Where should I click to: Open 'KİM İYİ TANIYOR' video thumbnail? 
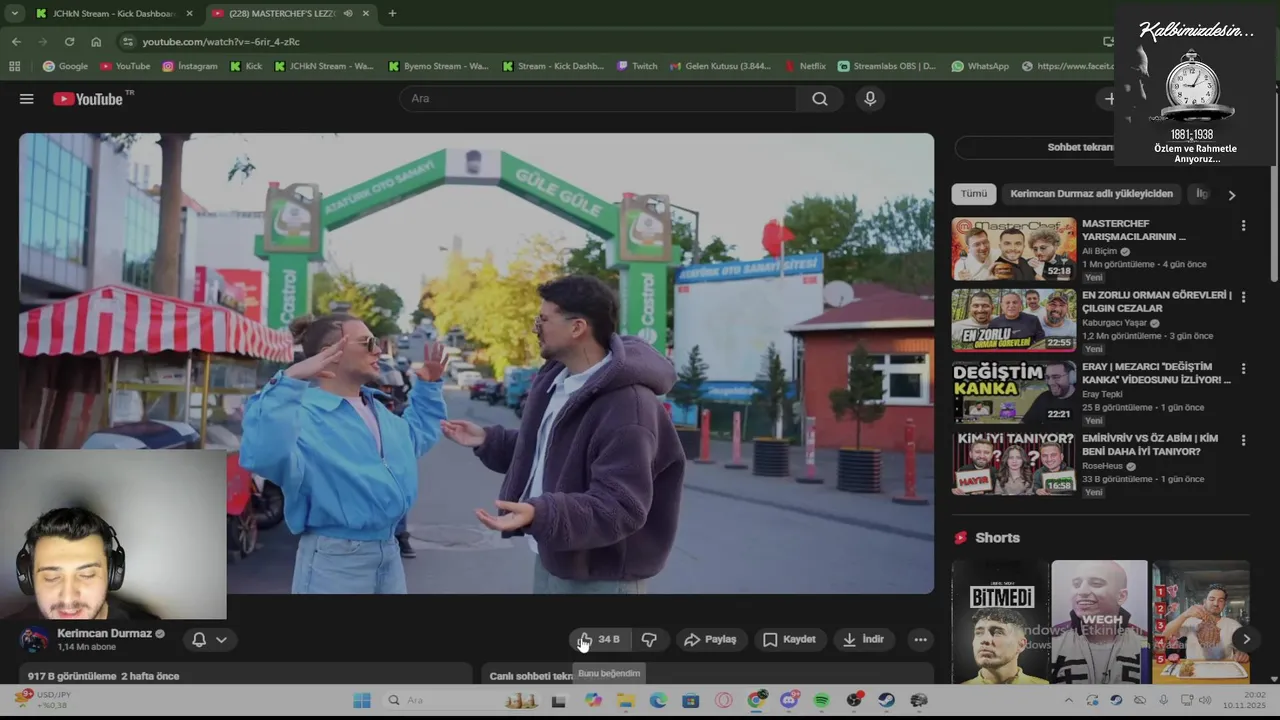tap(1014, 463)
